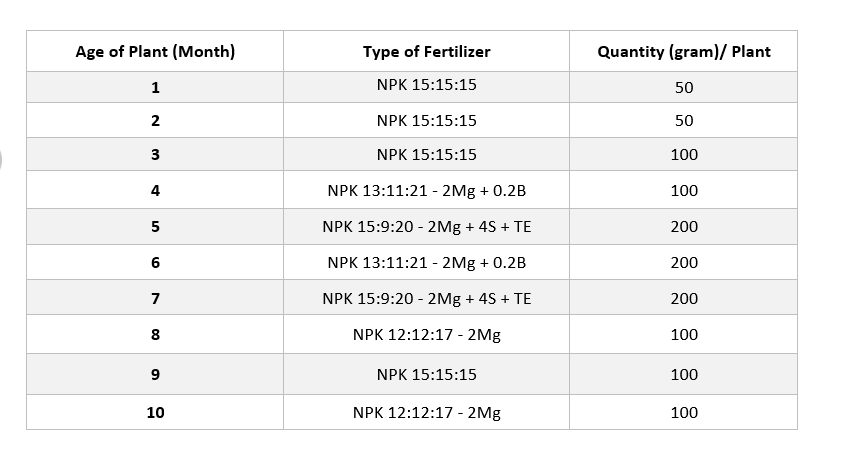This screenshot has height=462, width=842.
Task: Click the 'Quantity (gram)/ Plant' header cell
Action: pyautogui.click(x=684, y=52)
